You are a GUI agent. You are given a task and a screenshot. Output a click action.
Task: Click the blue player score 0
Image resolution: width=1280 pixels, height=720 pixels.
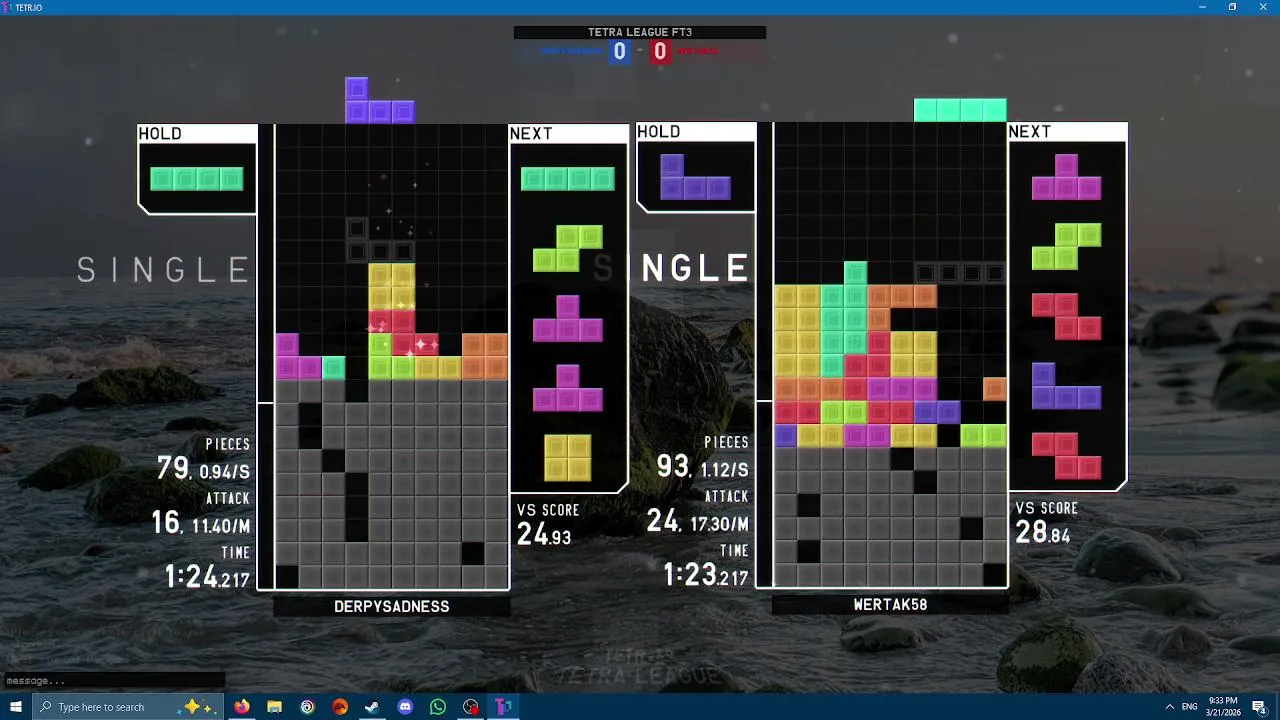(x=619, y=52)
